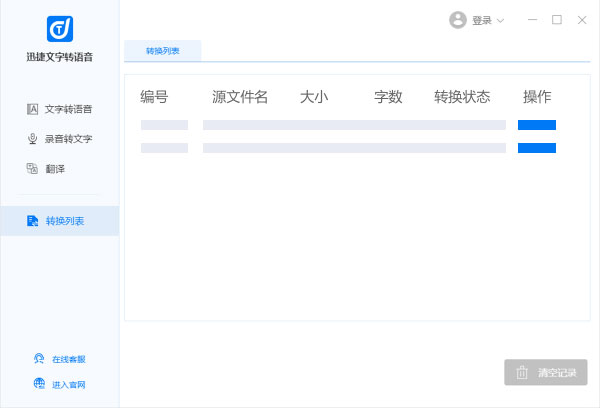This screenshot has height=408, width=600.
Task: Minimize the application window
Action: point(532,20)
